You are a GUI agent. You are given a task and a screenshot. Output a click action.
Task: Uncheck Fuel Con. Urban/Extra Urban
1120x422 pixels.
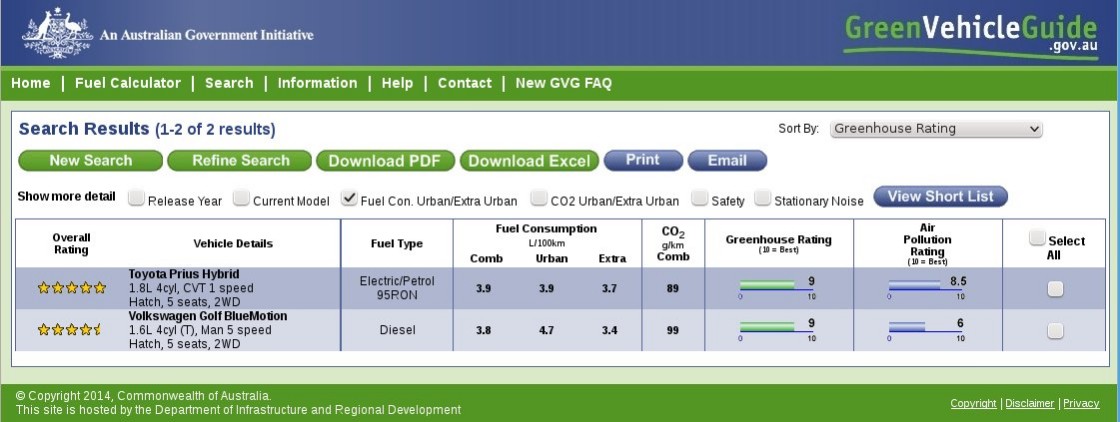click(349, 198)
